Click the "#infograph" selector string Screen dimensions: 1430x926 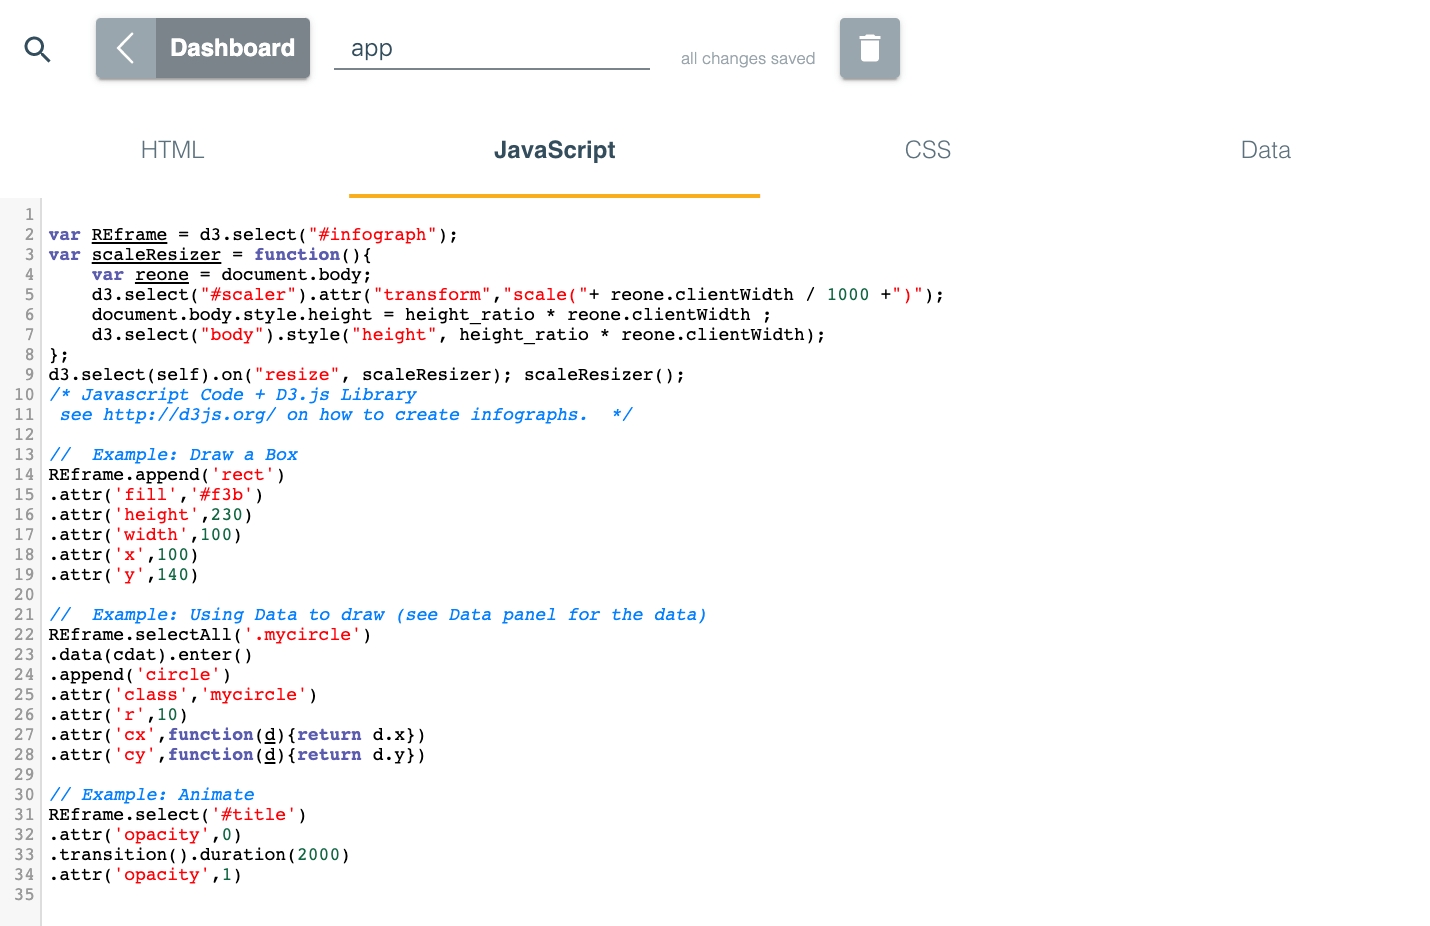tap(372, 235)
